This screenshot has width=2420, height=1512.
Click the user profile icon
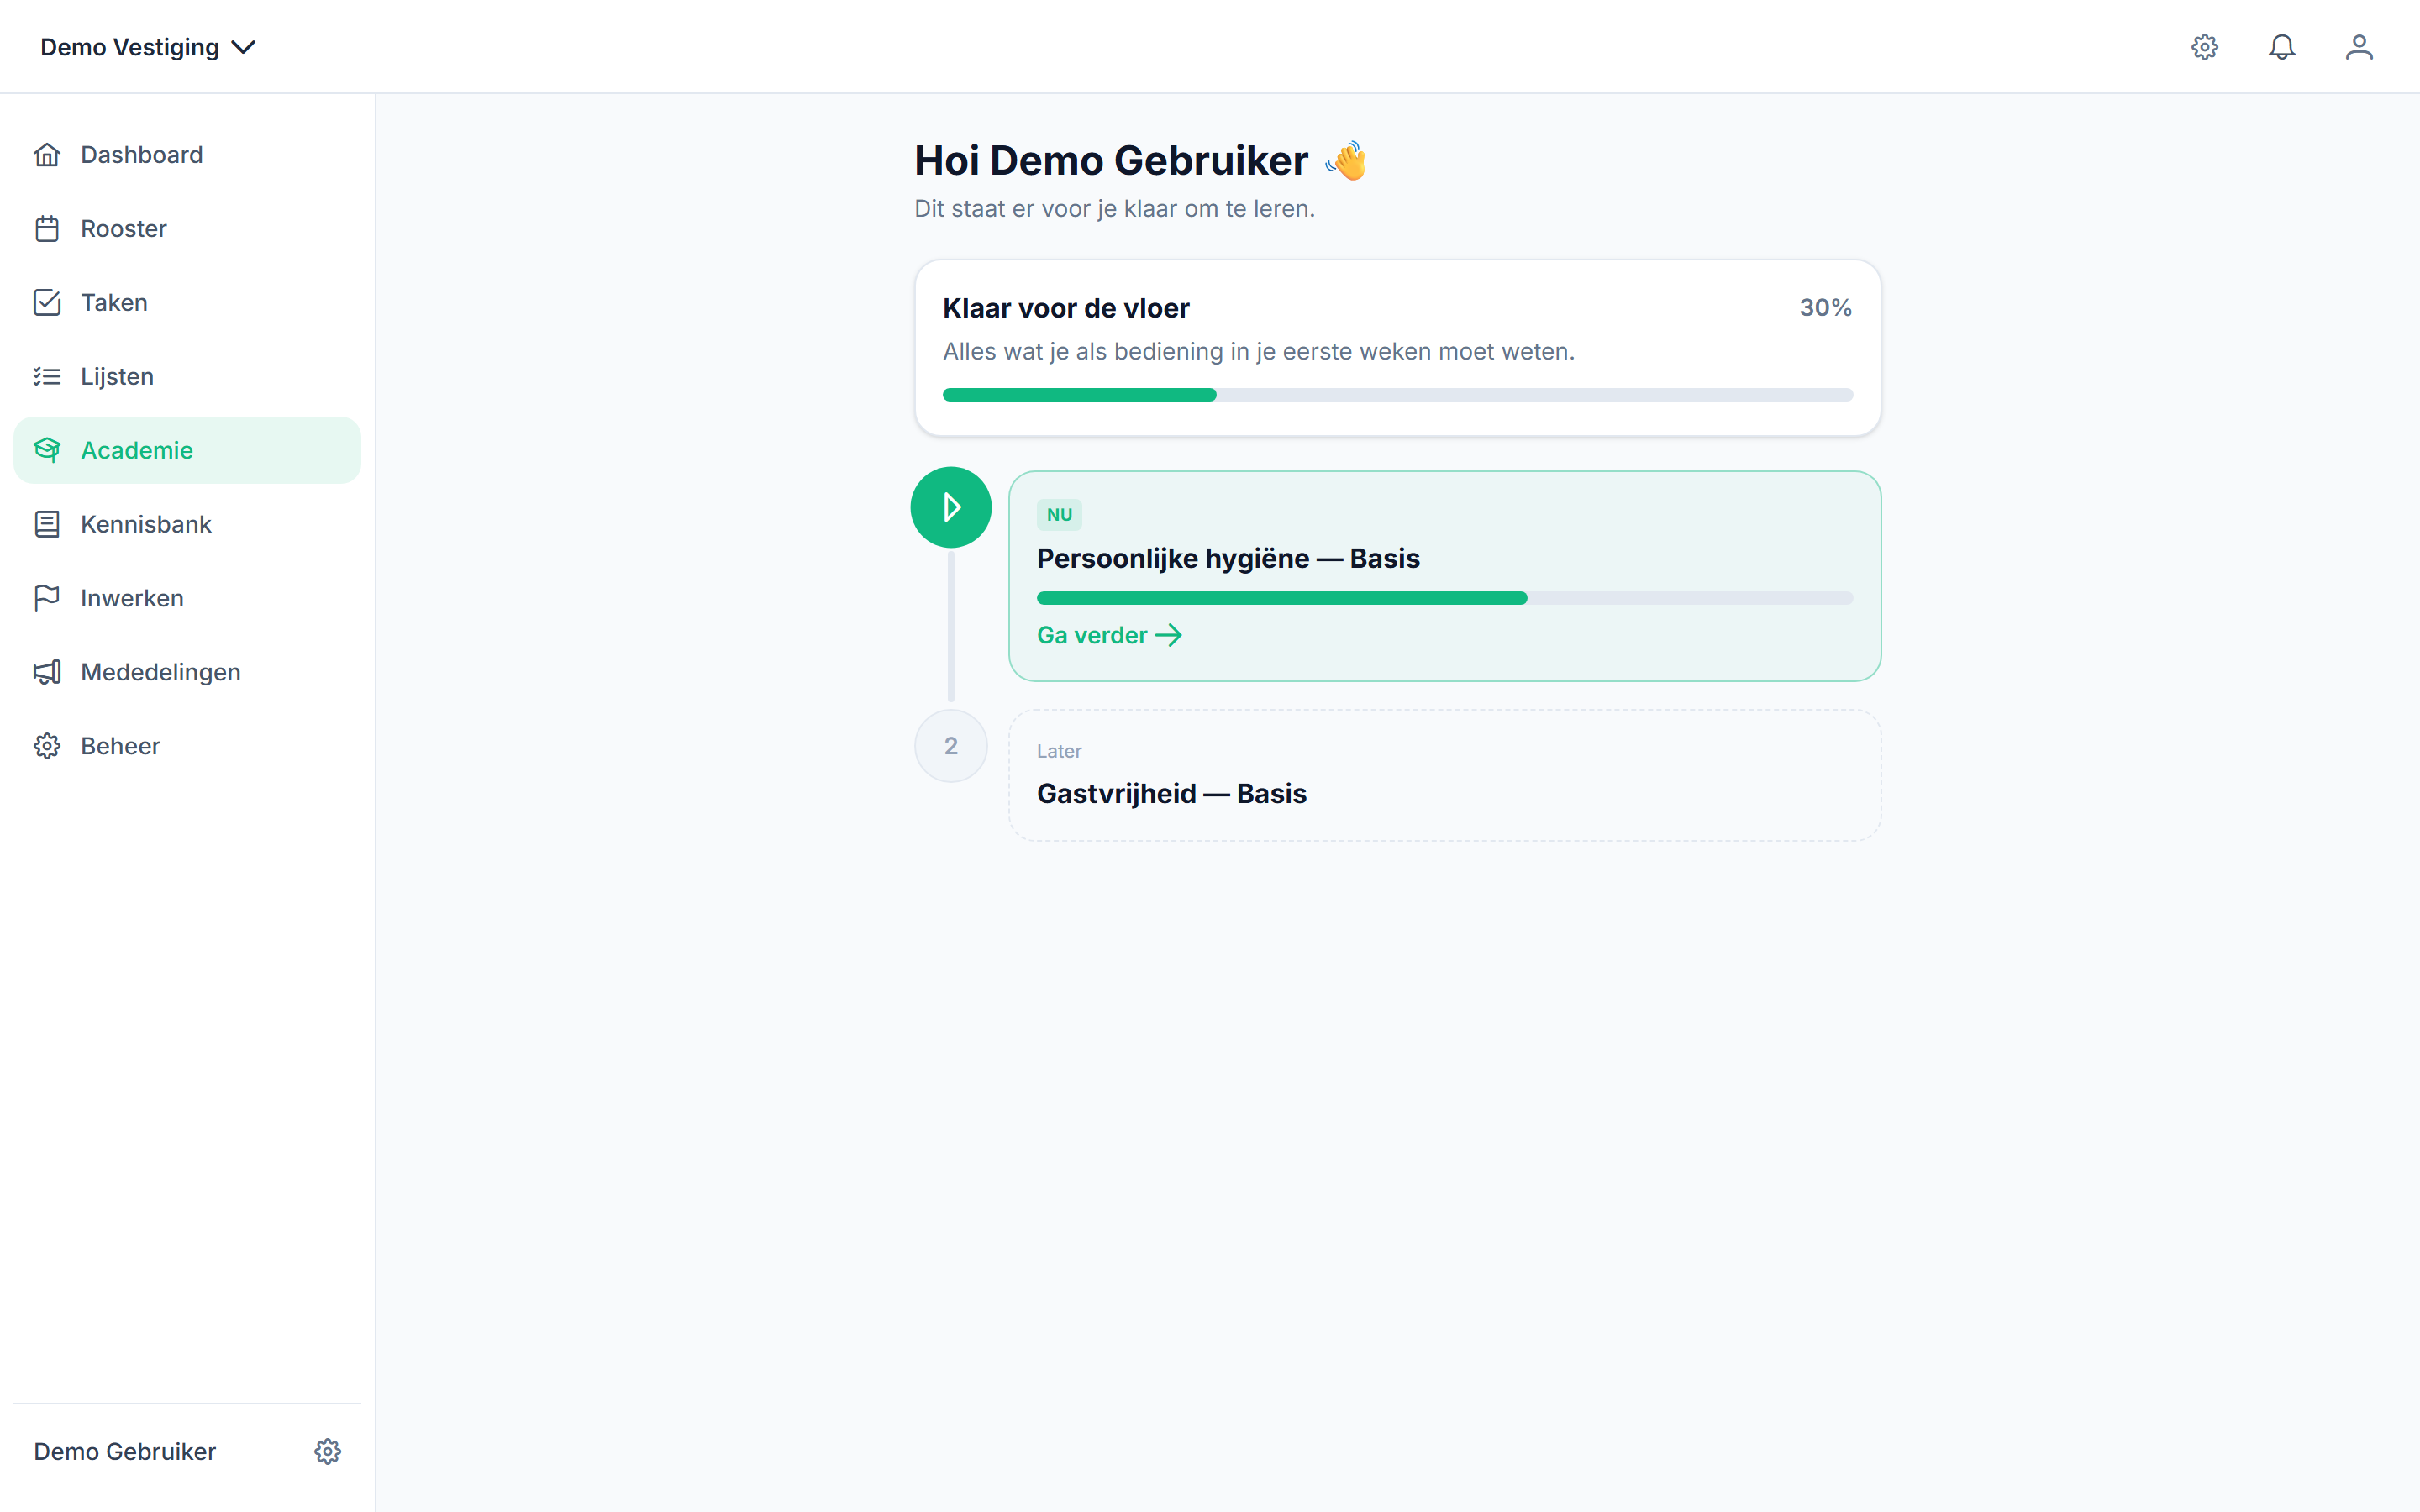2359,47
